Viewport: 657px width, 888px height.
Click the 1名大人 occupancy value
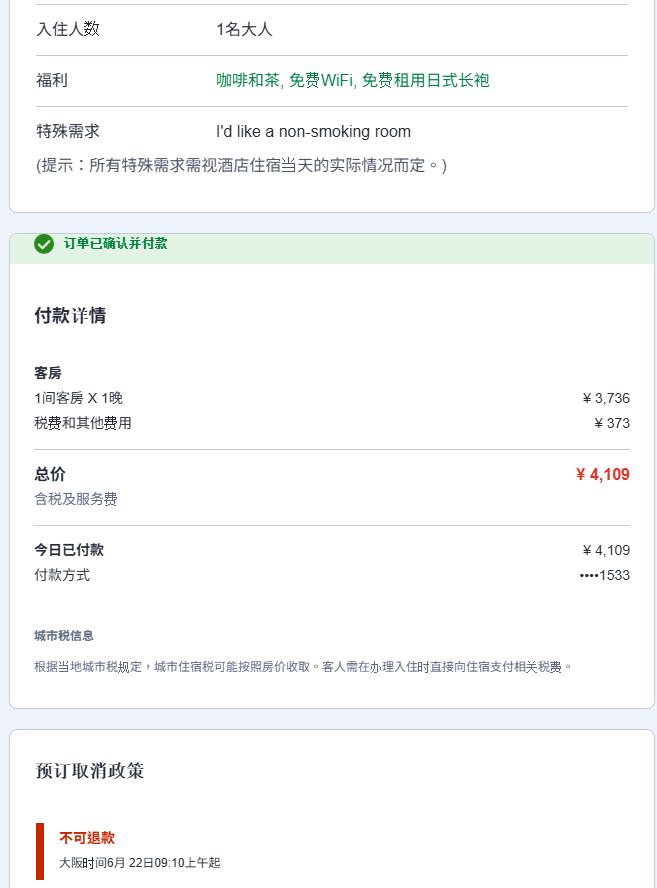pyautogui.click(x=244, y=29)
